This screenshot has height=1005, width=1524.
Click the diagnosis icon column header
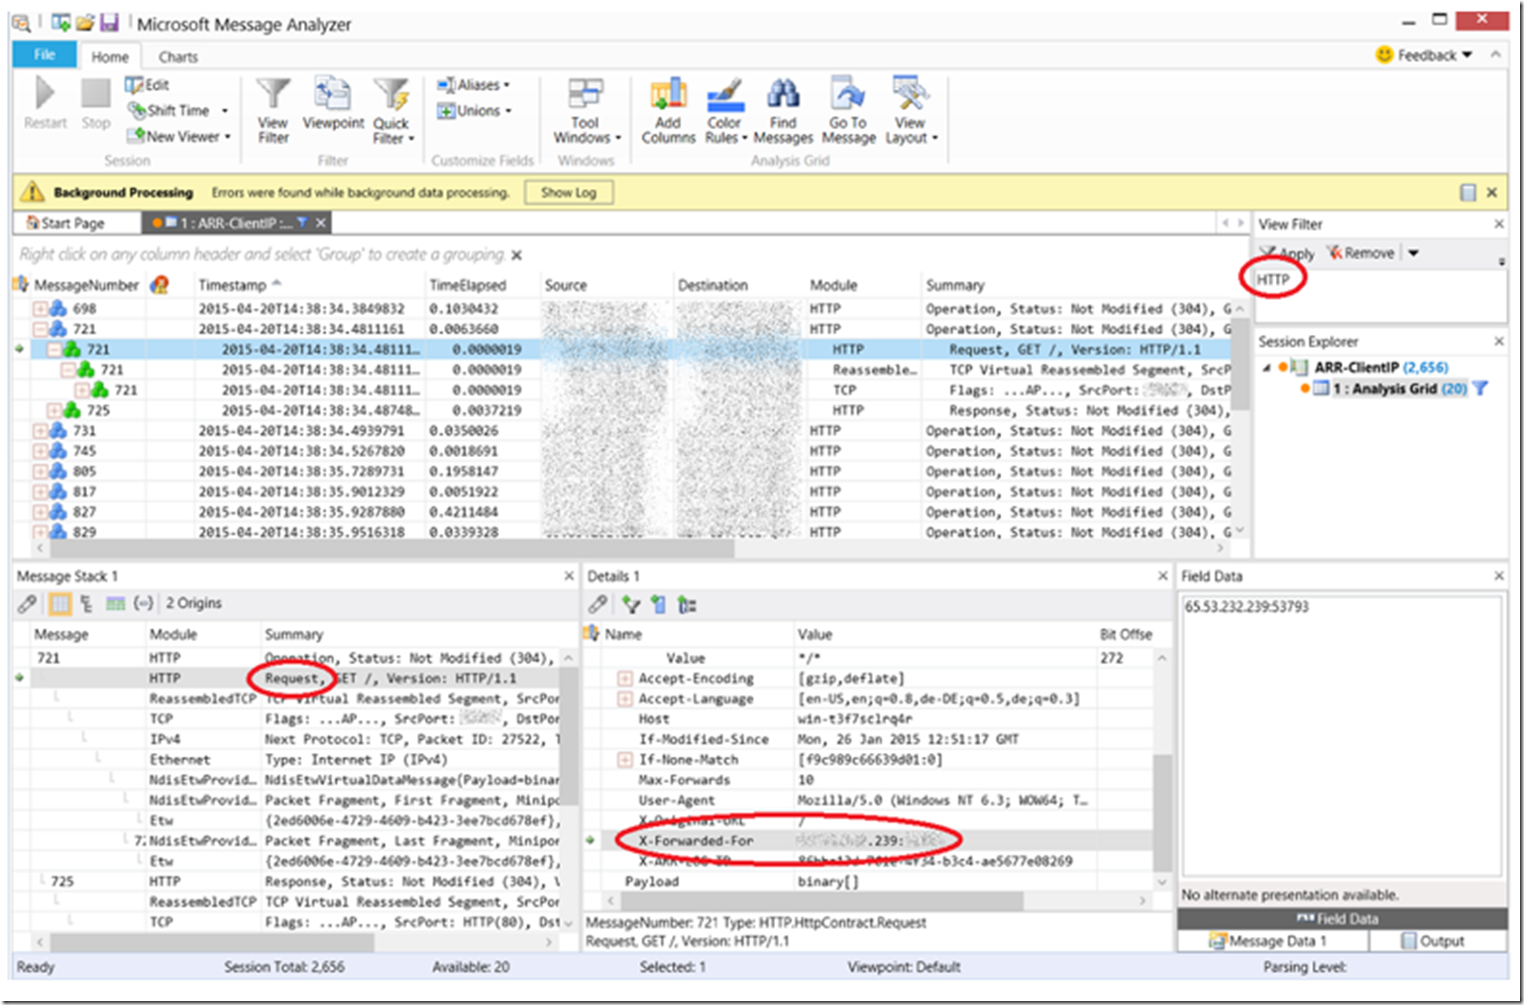tap(159, 285)
